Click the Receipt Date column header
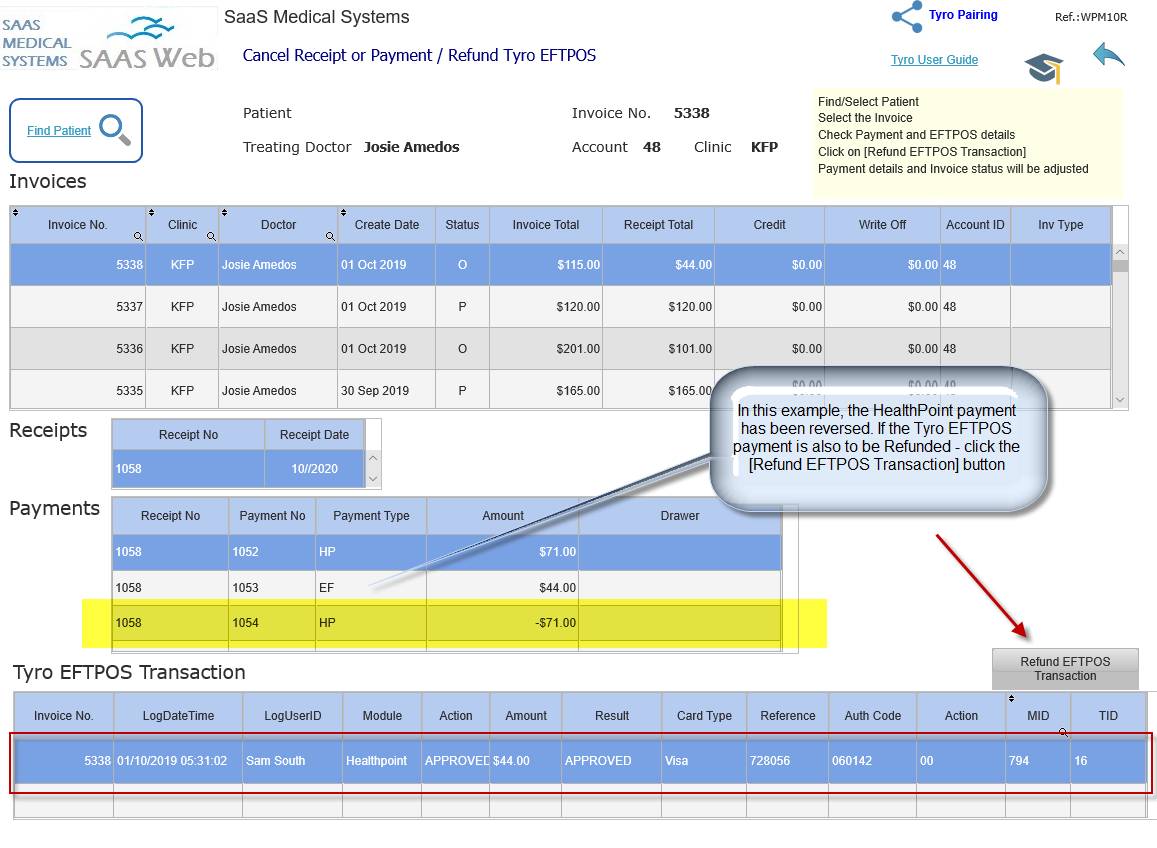Screen dimensions: 1157x848 (x=314, y=435)
